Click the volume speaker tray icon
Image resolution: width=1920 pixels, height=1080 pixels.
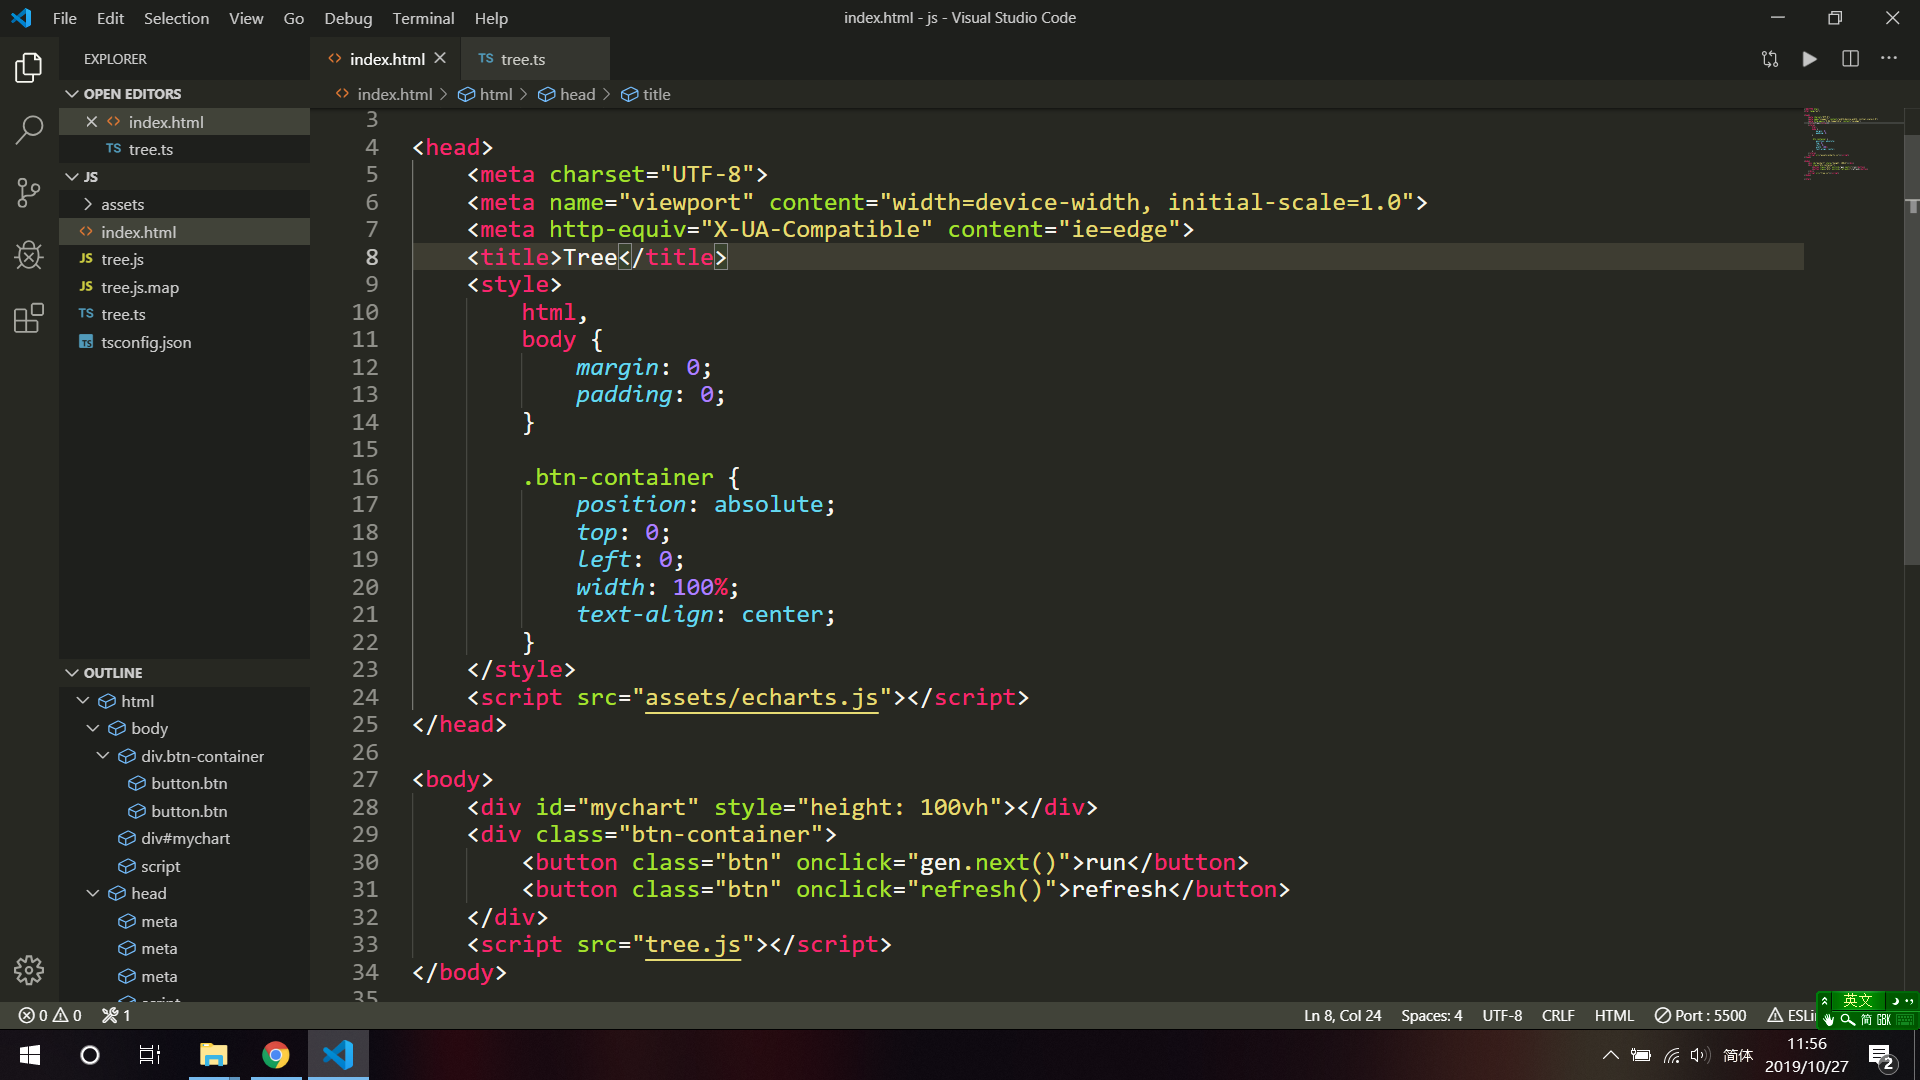(x=1699, y=1055)
